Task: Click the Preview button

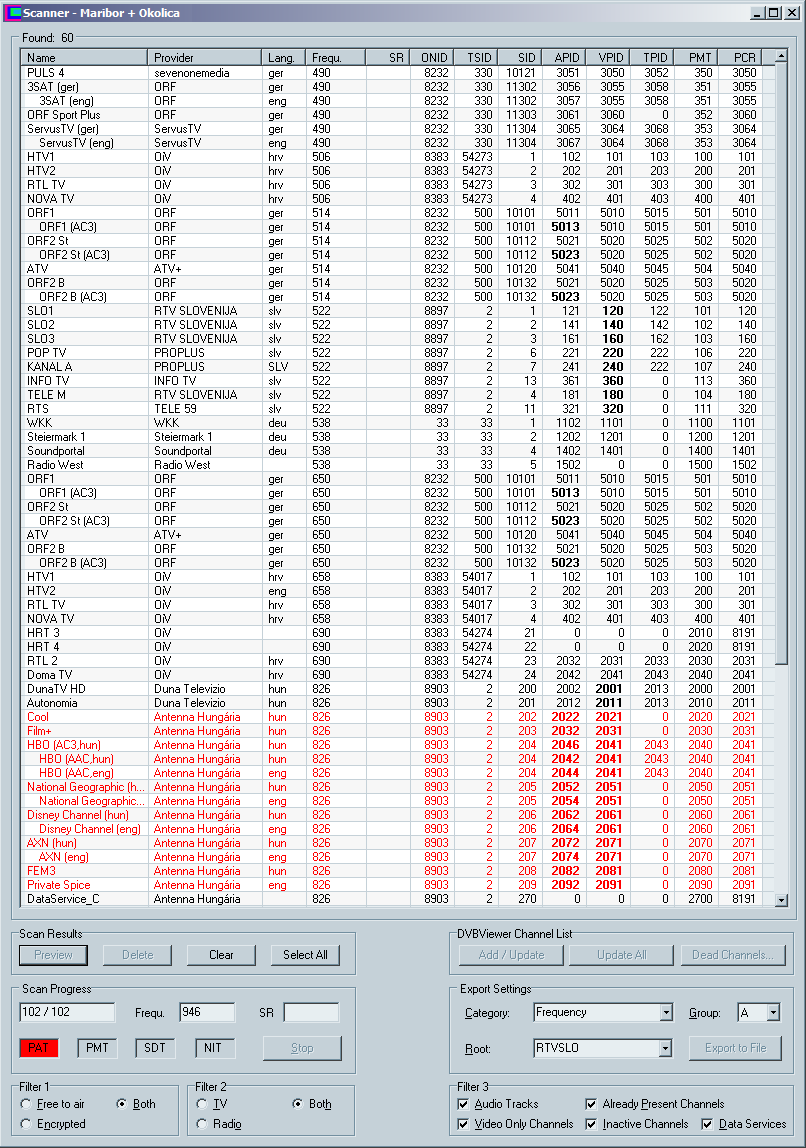Action: [53, 955]
